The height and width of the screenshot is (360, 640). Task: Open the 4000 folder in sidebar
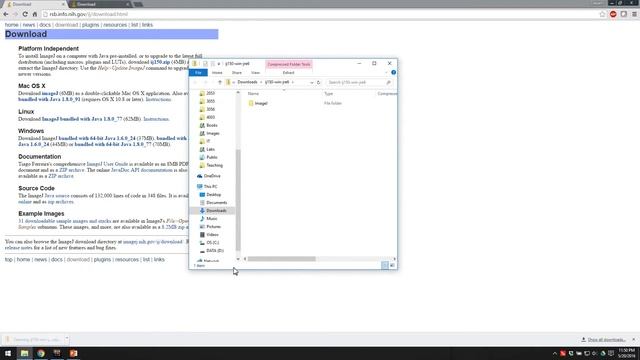point(207,117)
